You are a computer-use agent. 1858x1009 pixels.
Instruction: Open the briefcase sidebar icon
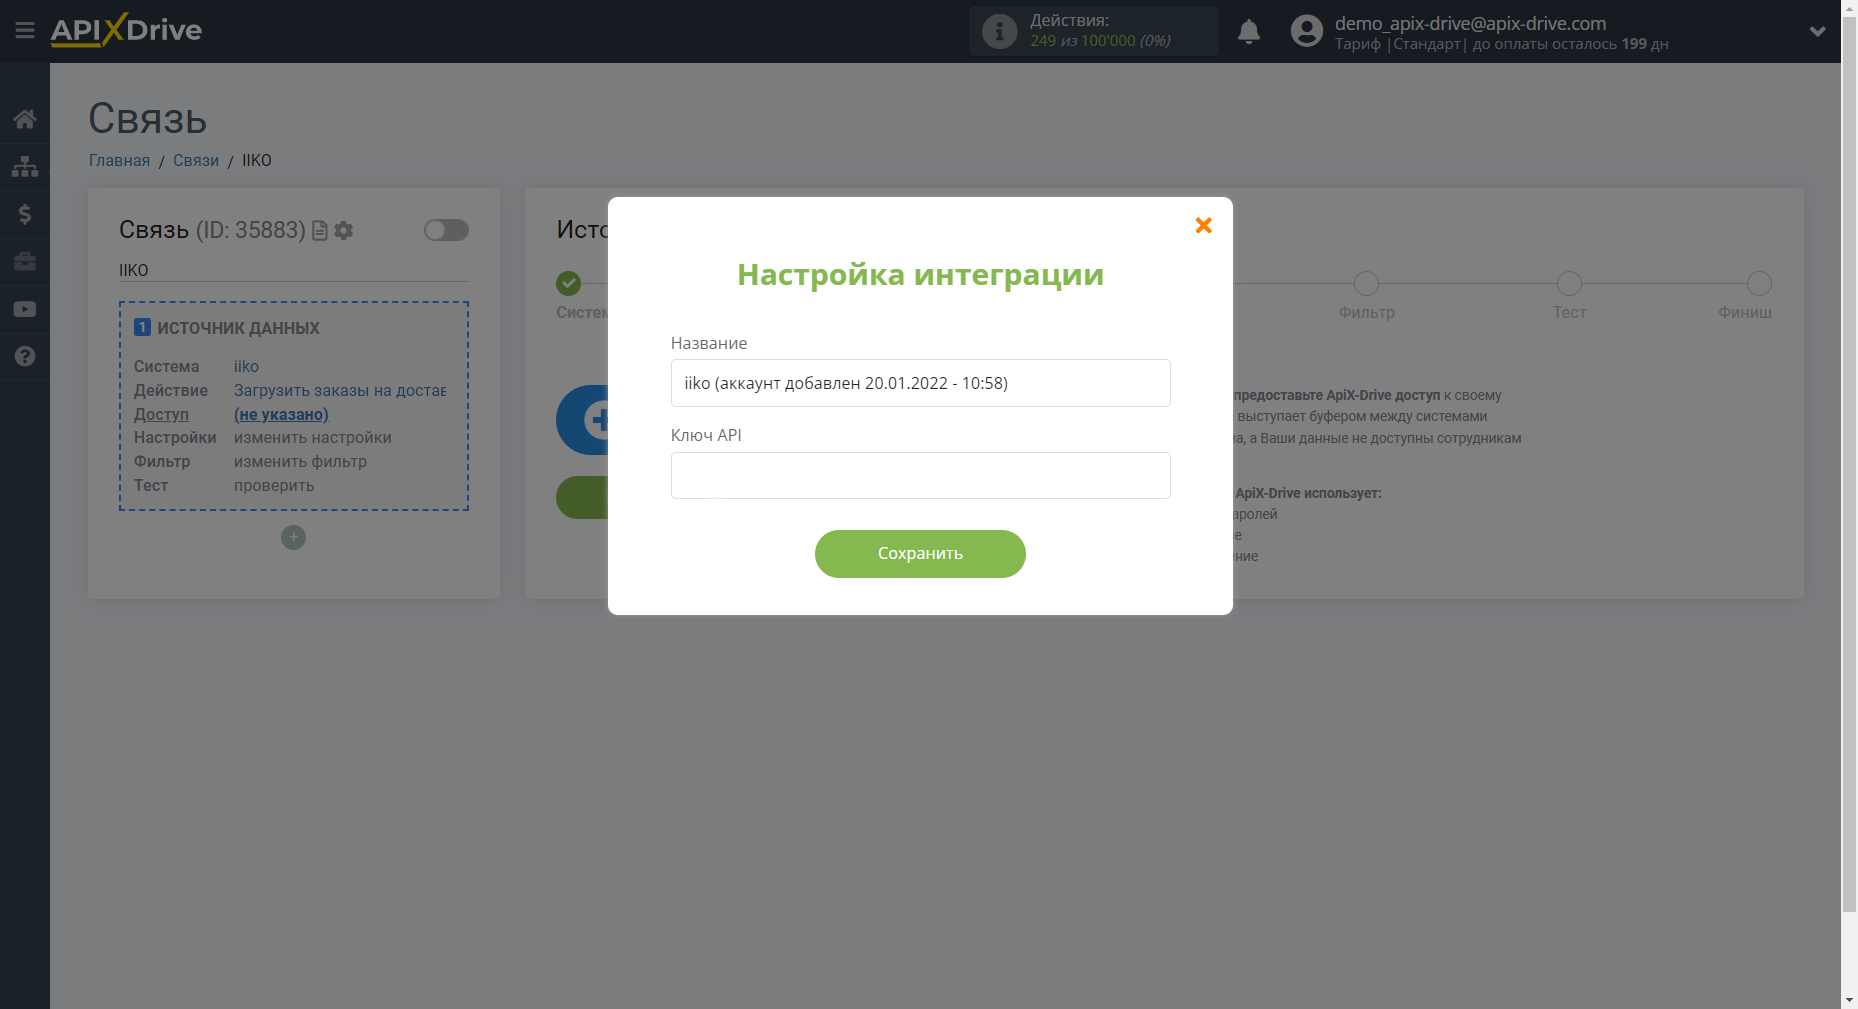[25, 261]
